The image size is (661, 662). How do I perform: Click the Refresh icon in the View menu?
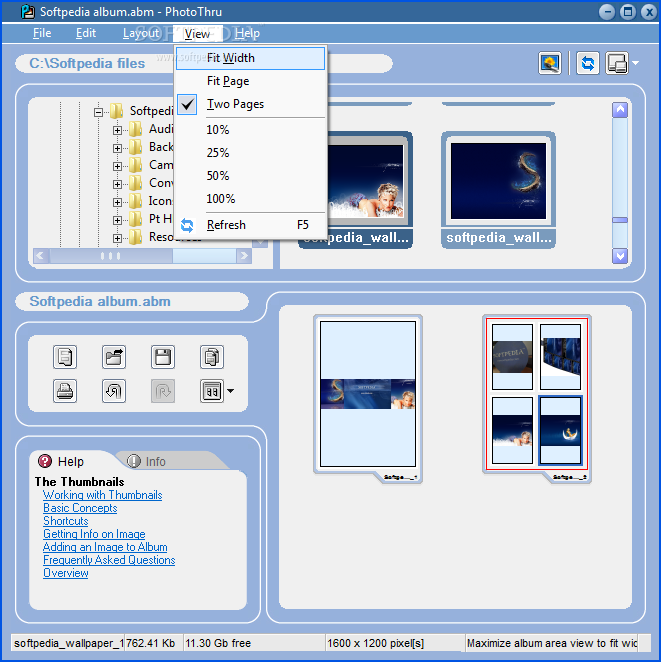click(187, 225)
